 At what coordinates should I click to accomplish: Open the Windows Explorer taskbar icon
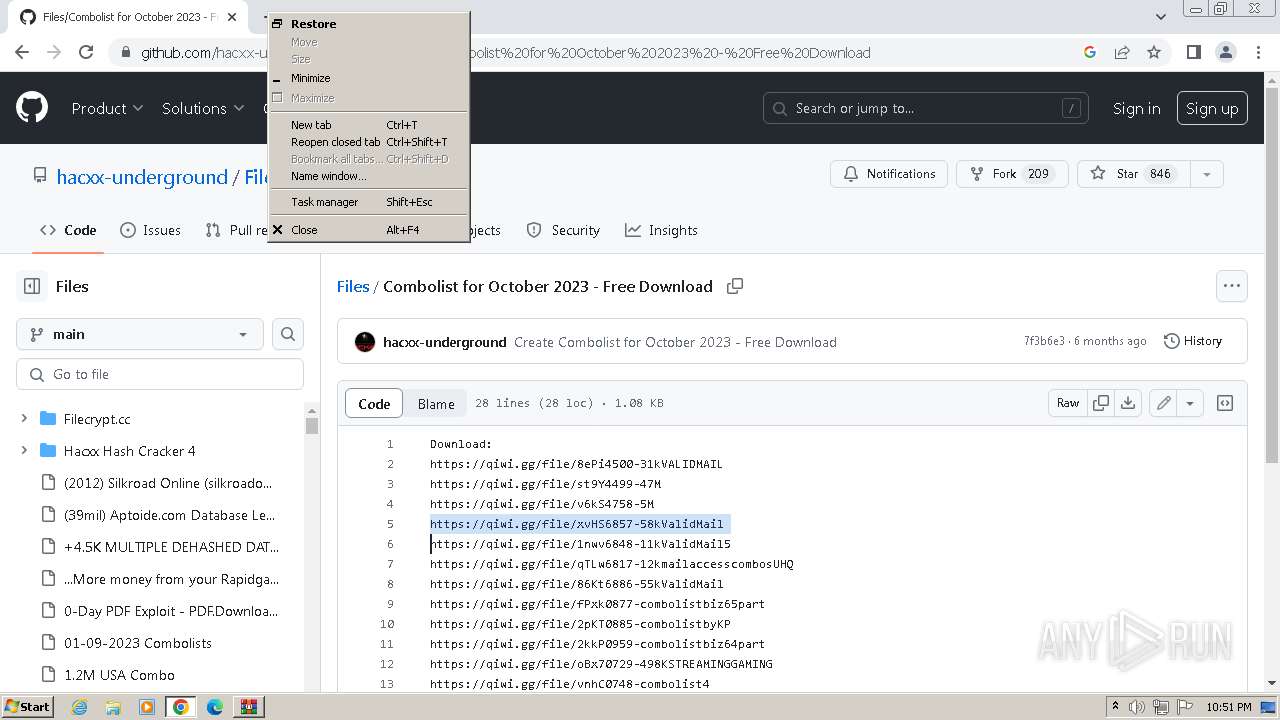(x=113, y=707)
